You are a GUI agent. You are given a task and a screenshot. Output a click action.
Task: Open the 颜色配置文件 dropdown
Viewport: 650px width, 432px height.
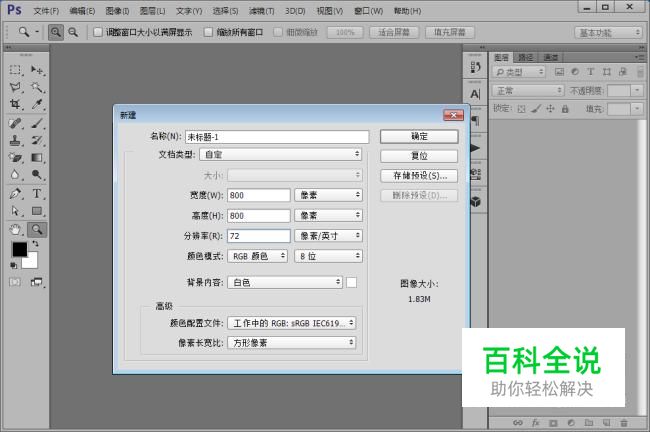[291, 323]
